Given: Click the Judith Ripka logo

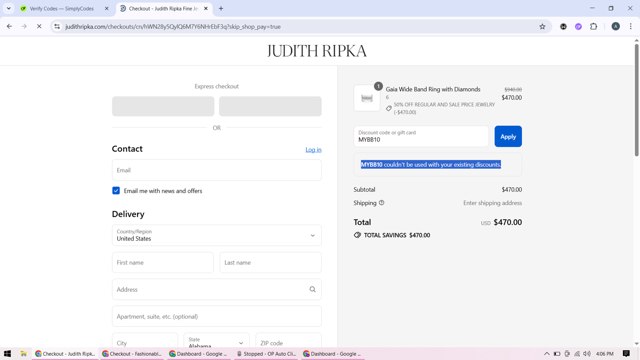Looking at the screenshot, I should click(317, 51).
